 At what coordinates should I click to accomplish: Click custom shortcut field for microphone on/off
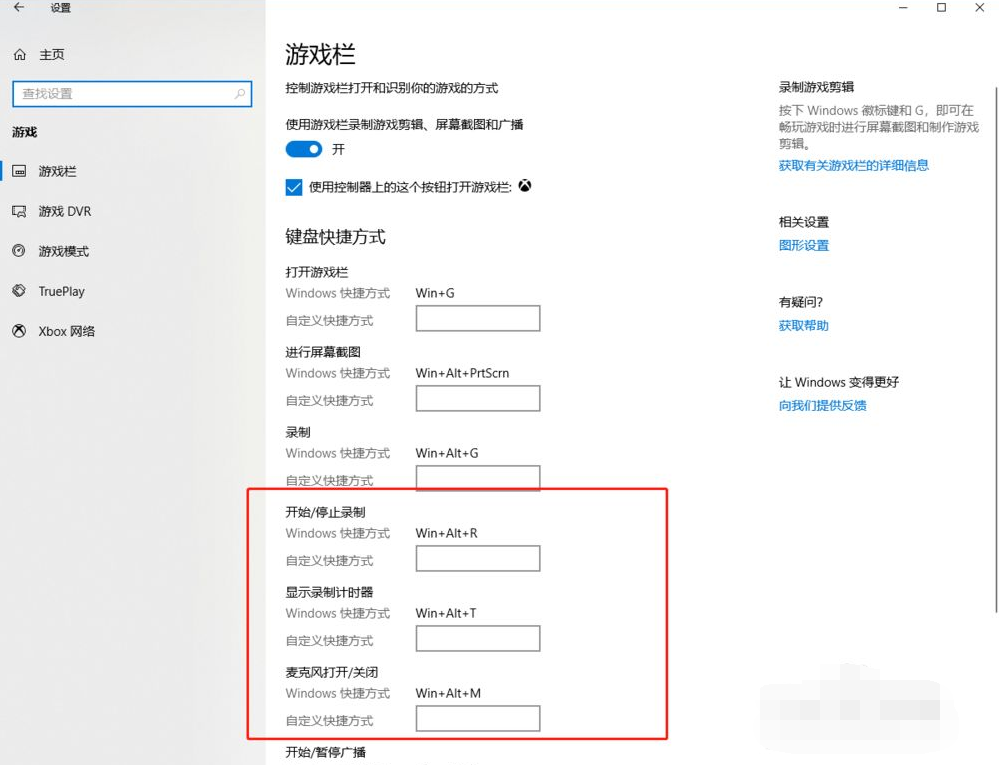point(478,719)
